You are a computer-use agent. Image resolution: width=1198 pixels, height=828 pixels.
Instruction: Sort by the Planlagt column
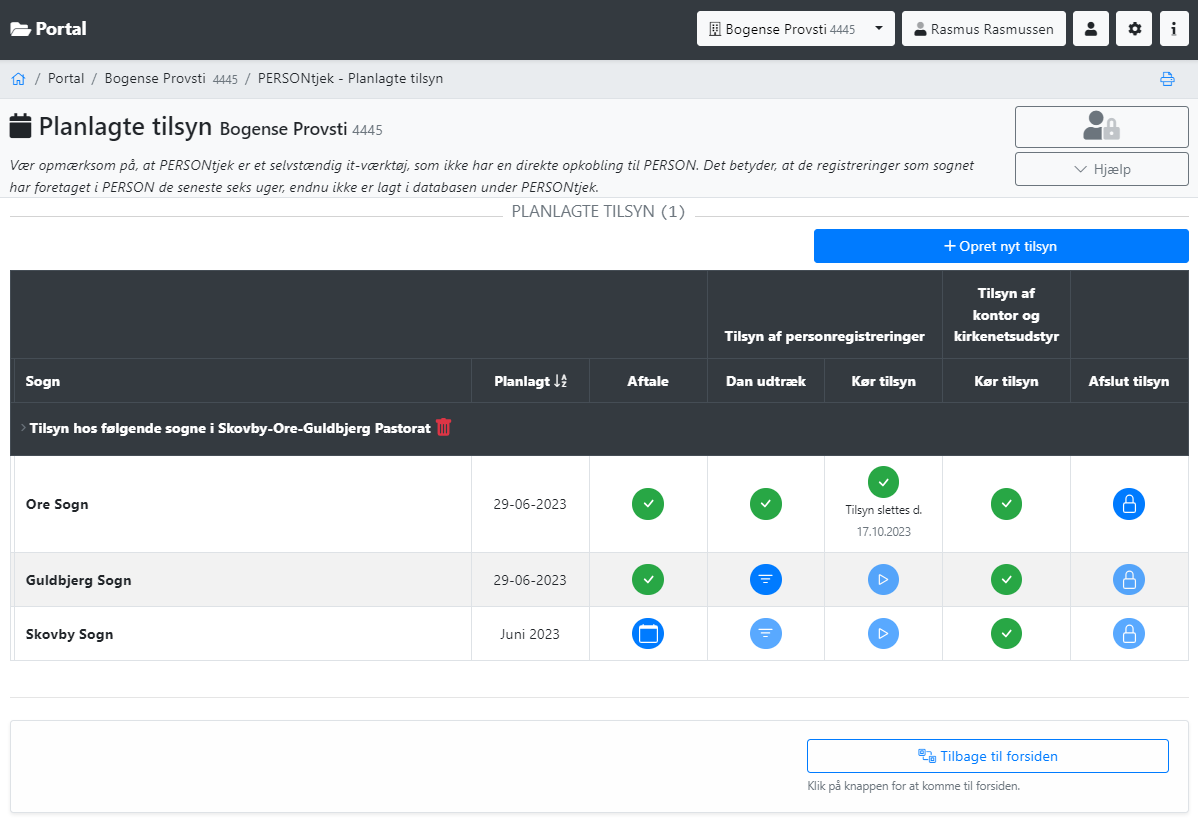click(x=530, y=381)
